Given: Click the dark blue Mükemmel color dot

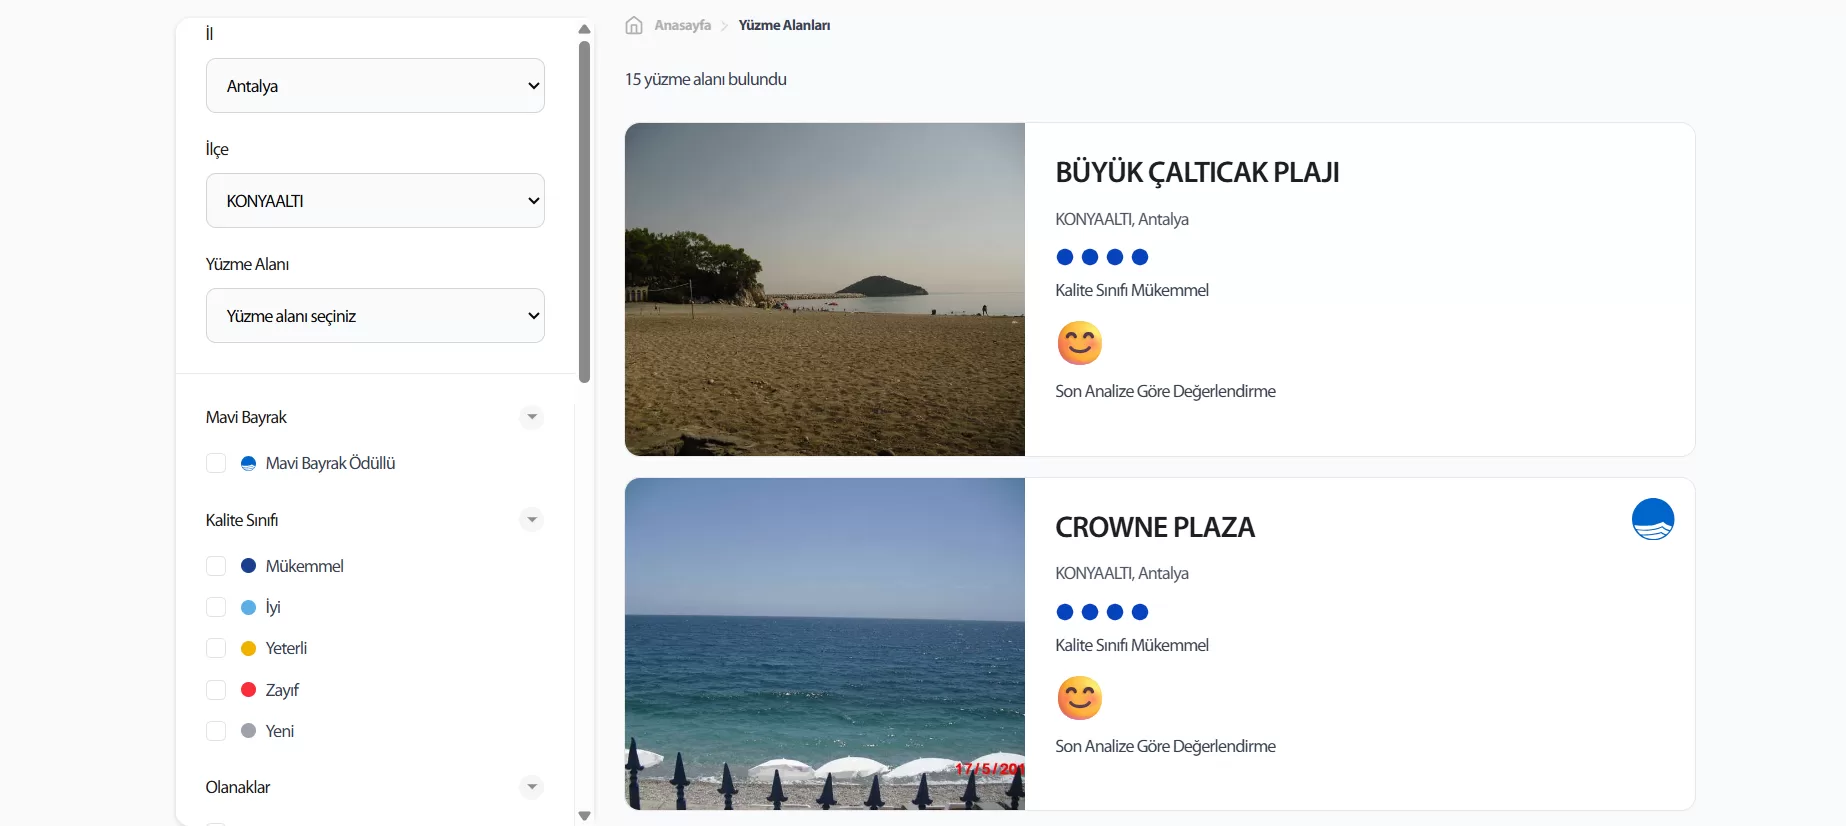Looking at the screenshot, I should click(249, 566).
